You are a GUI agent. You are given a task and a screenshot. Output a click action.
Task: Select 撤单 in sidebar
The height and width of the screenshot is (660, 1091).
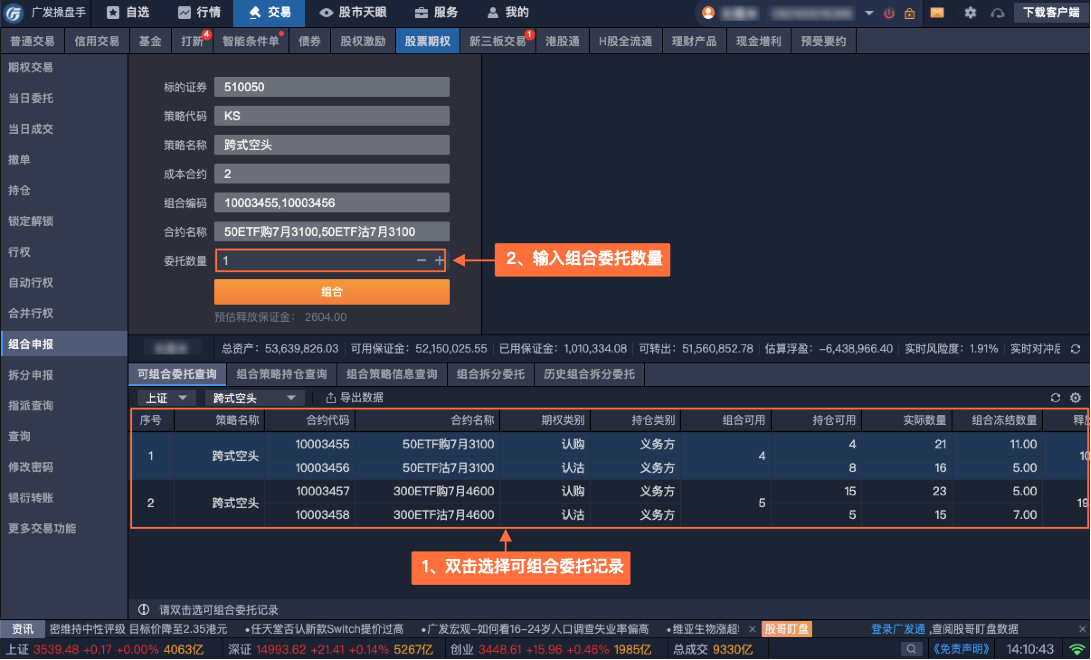[63, 159]
